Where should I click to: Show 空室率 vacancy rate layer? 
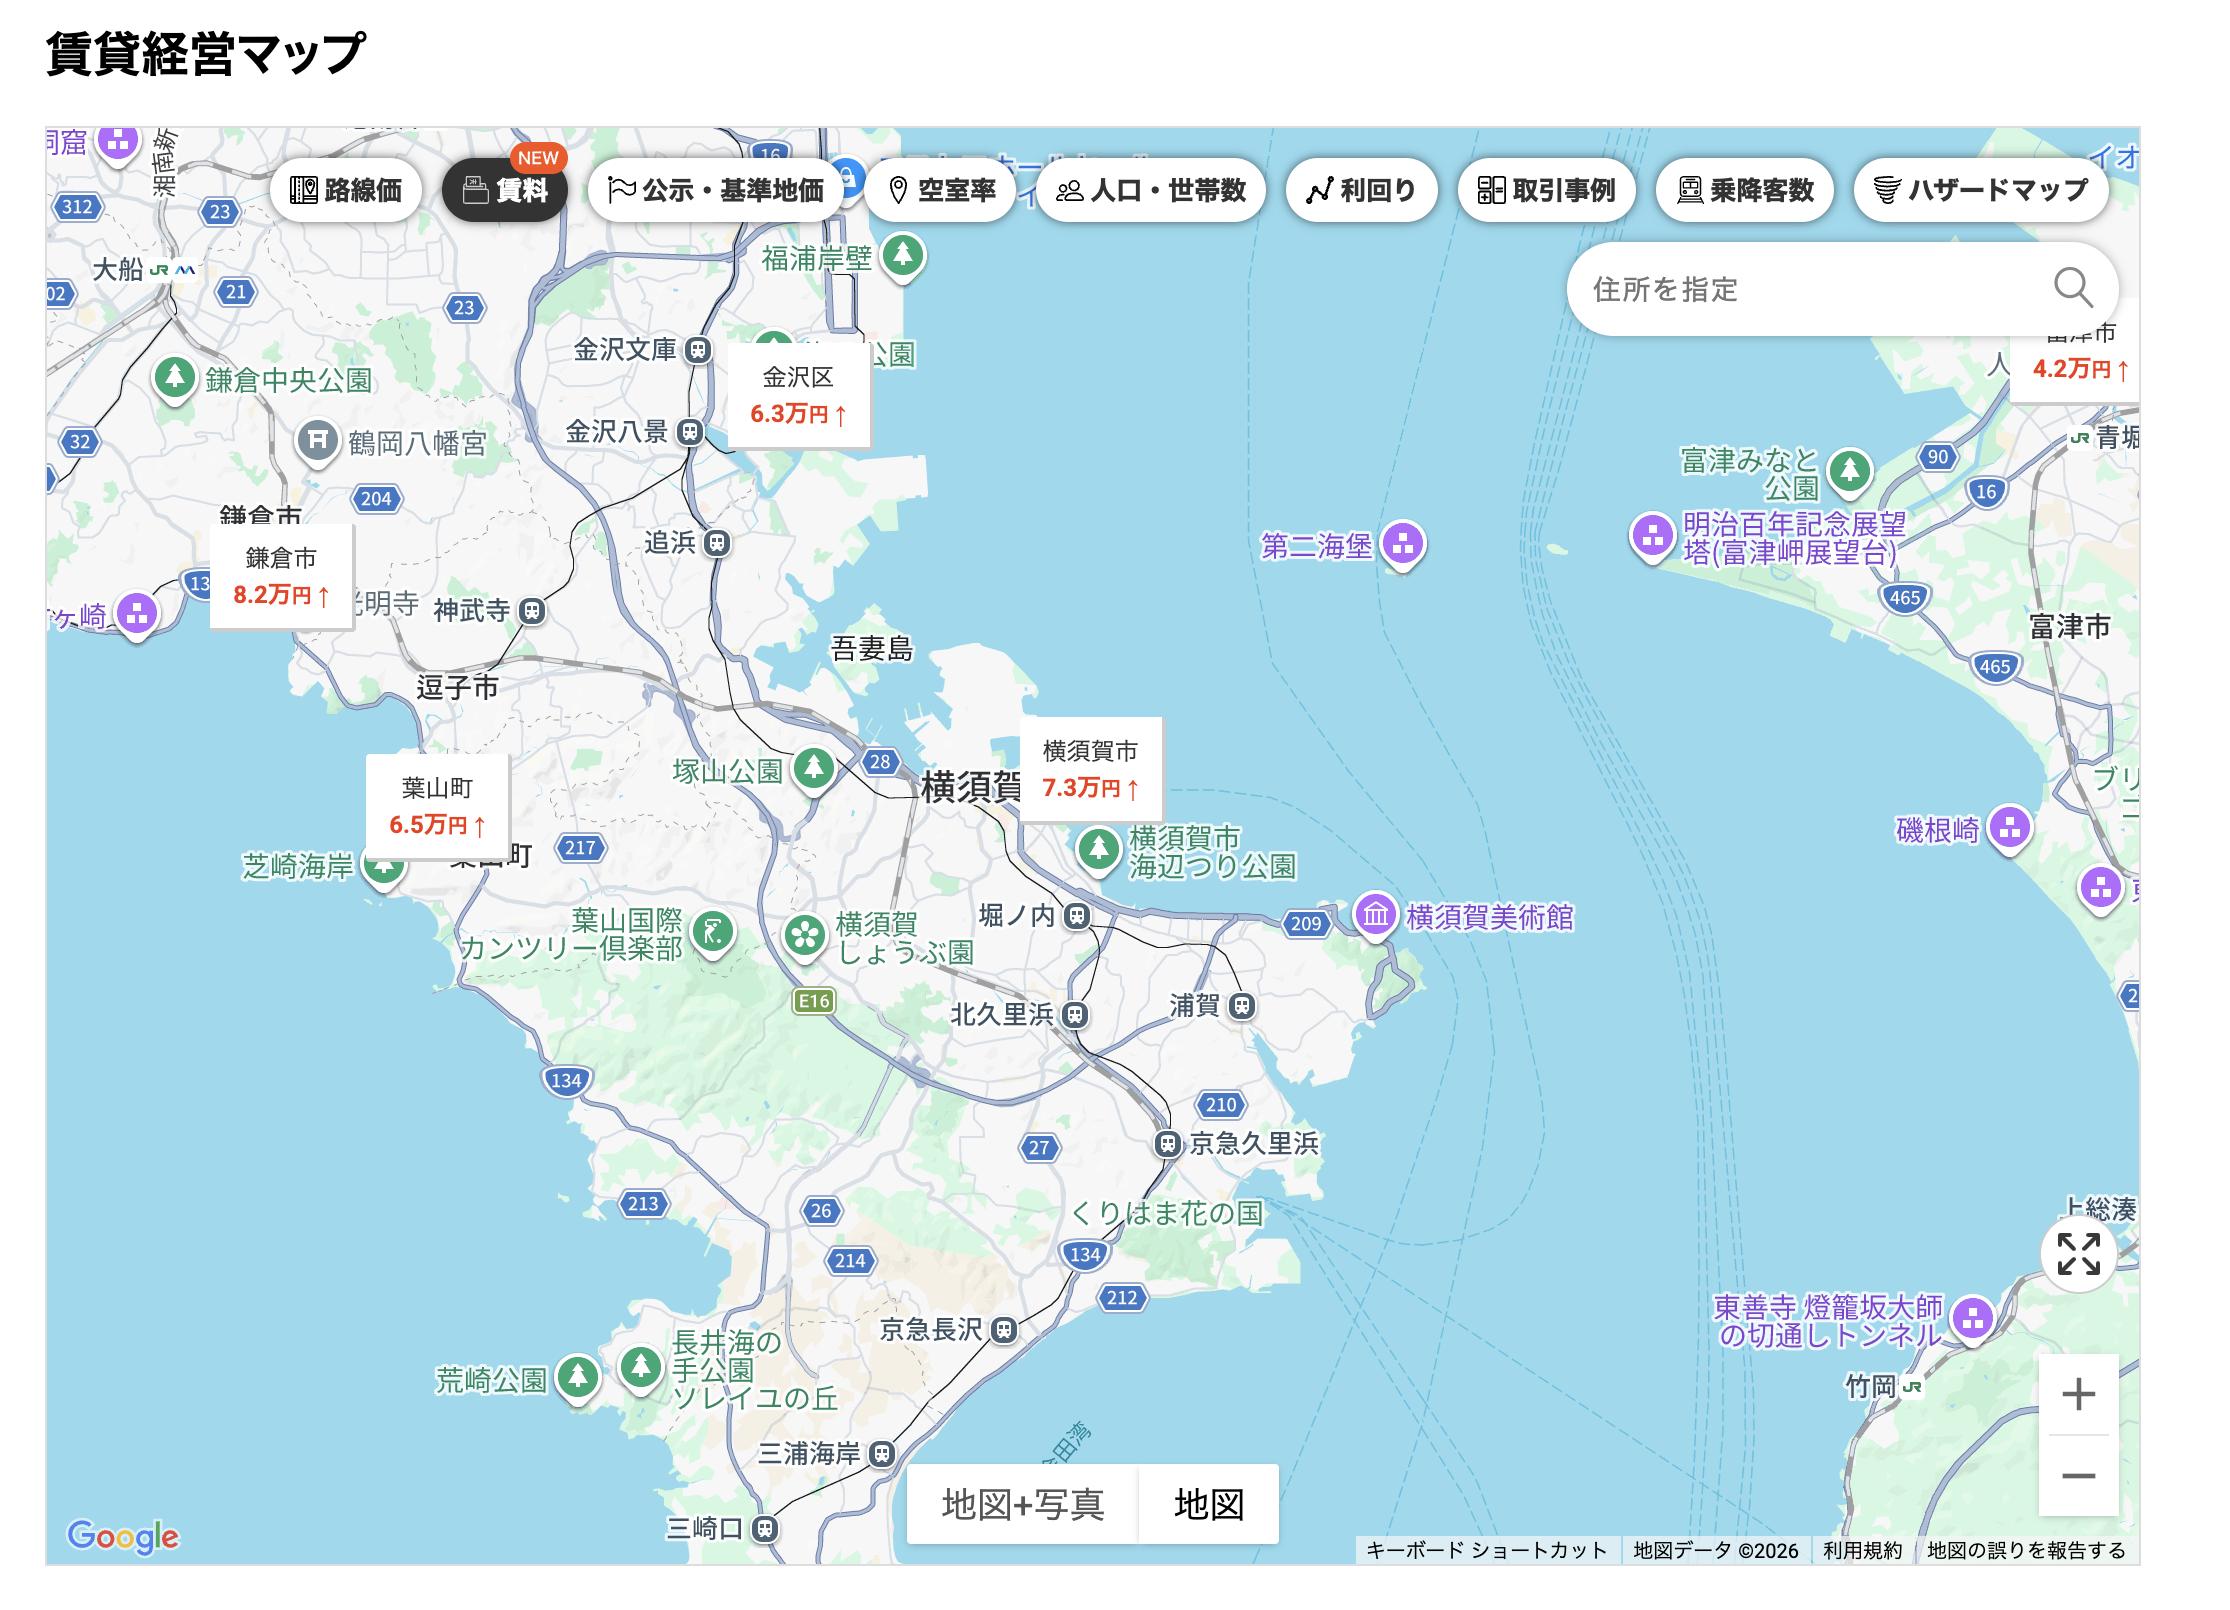tap(940, 190)
